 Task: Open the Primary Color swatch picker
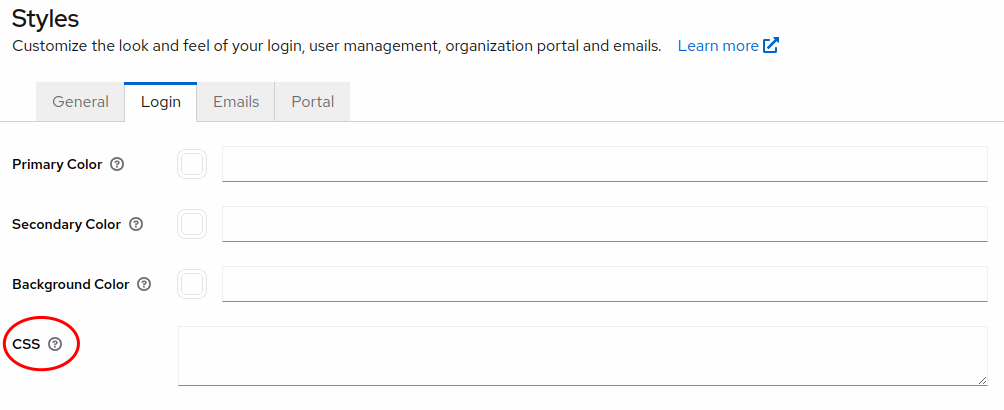click(192, 164)
